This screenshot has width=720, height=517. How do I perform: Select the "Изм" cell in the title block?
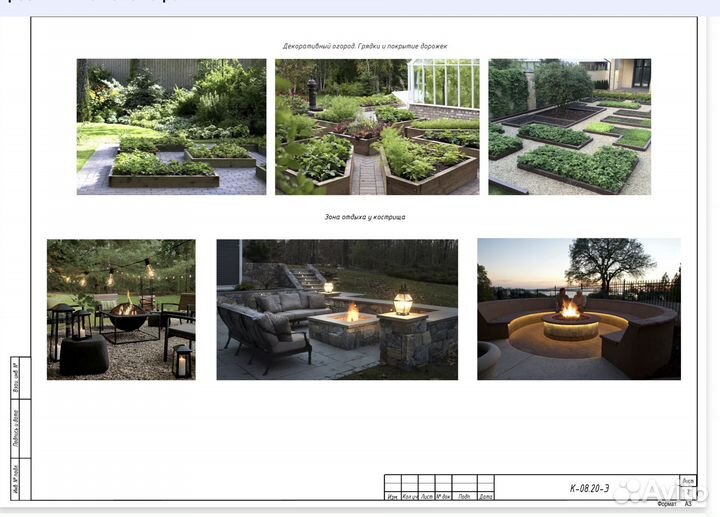393,496
